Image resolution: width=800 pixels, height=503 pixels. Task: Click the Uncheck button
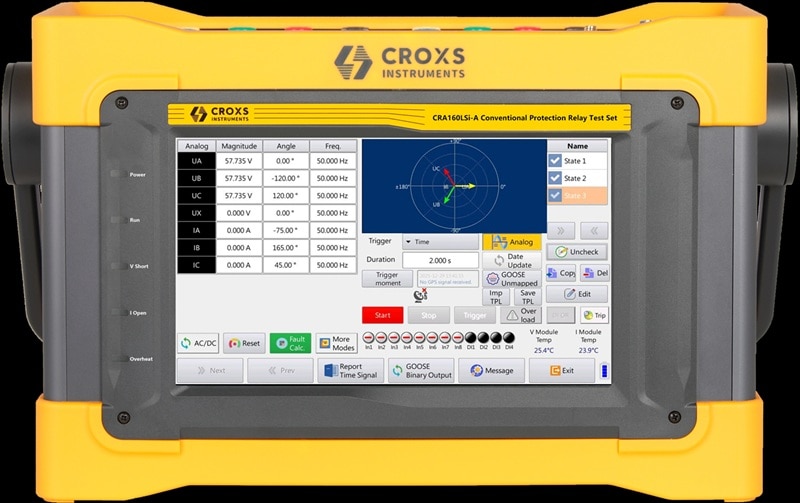tap(577, 252)
